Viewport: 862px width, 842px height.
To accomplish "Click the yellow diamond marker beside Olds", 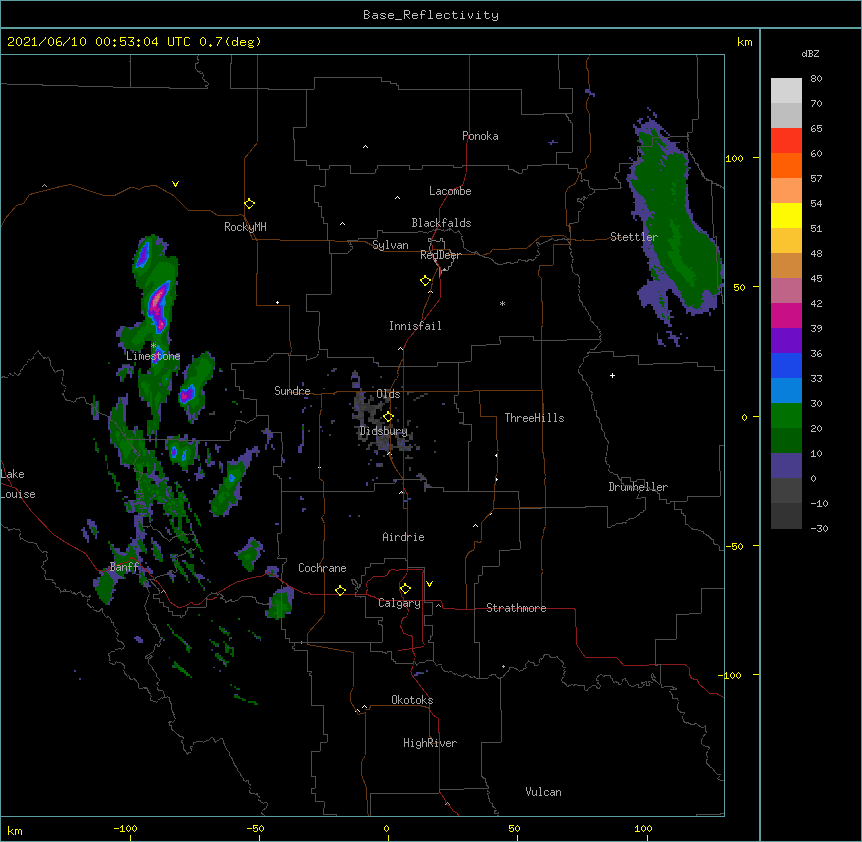I will [388, 417].
